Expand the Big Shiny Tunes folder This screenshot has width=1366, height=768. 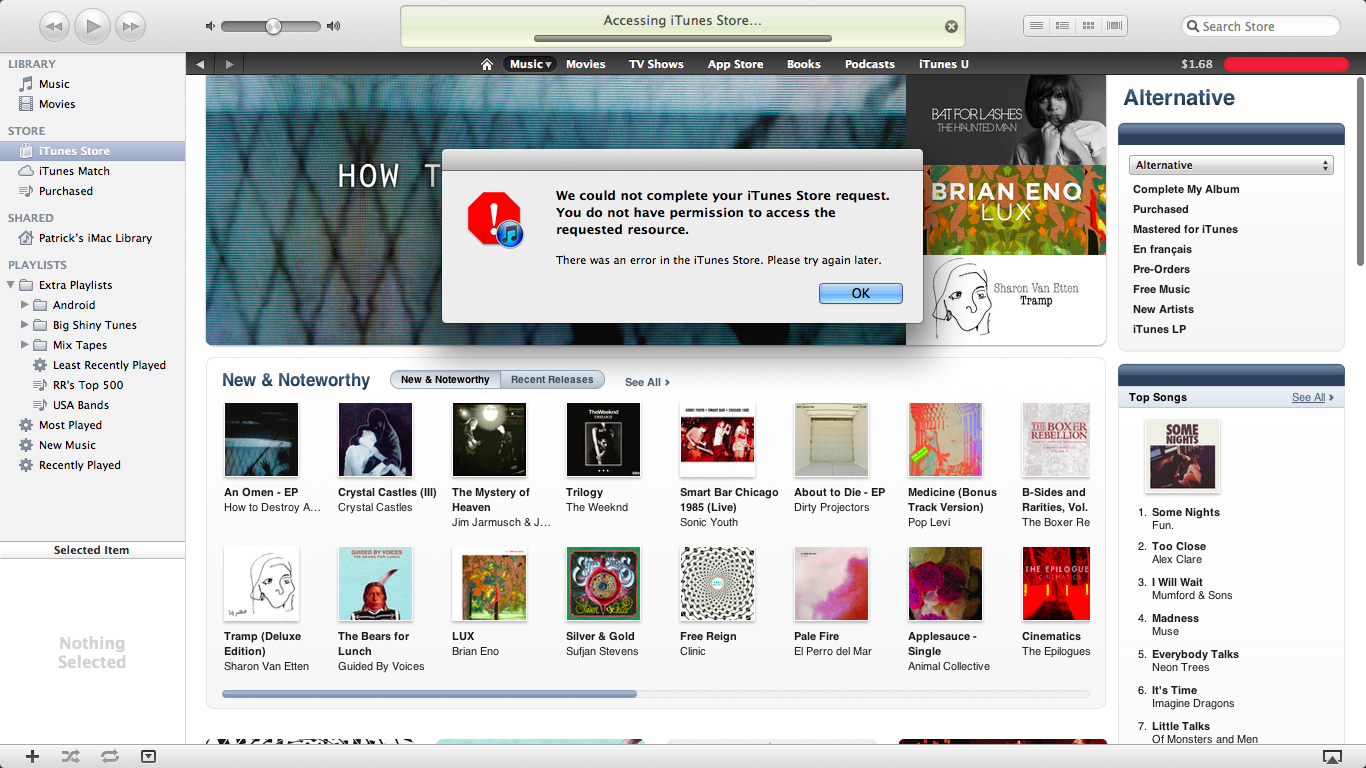coord(25,325)
